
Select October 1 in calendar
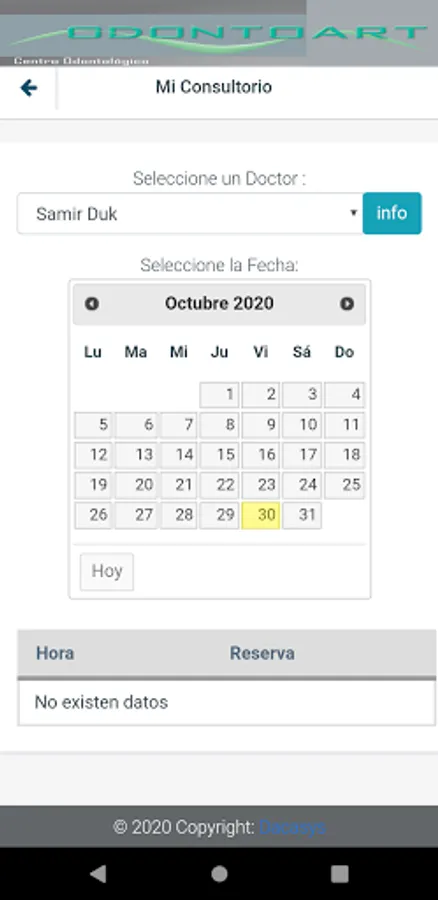(219, 395)
